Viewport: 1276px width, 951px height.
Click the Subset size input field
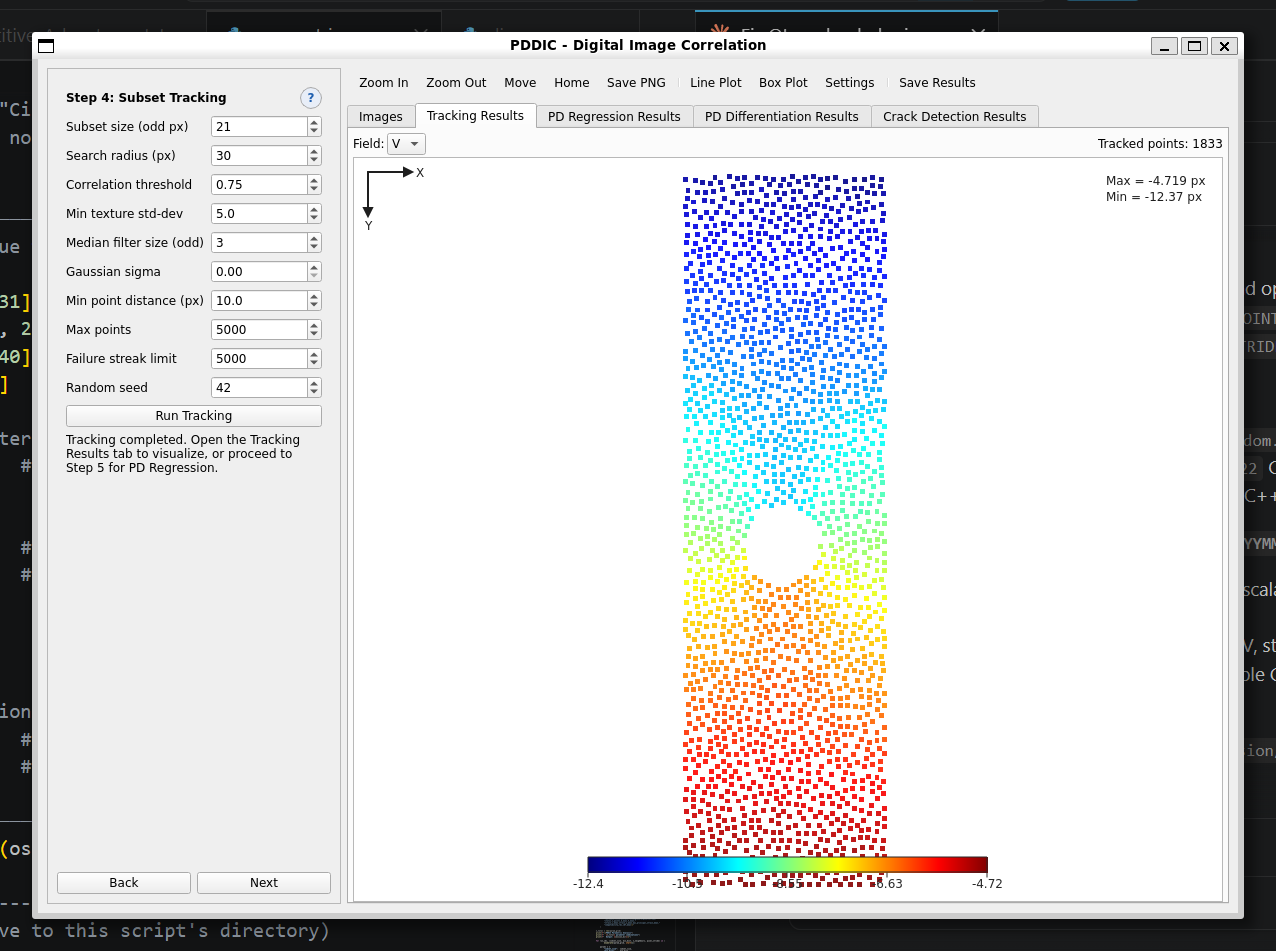coord(259,127)
